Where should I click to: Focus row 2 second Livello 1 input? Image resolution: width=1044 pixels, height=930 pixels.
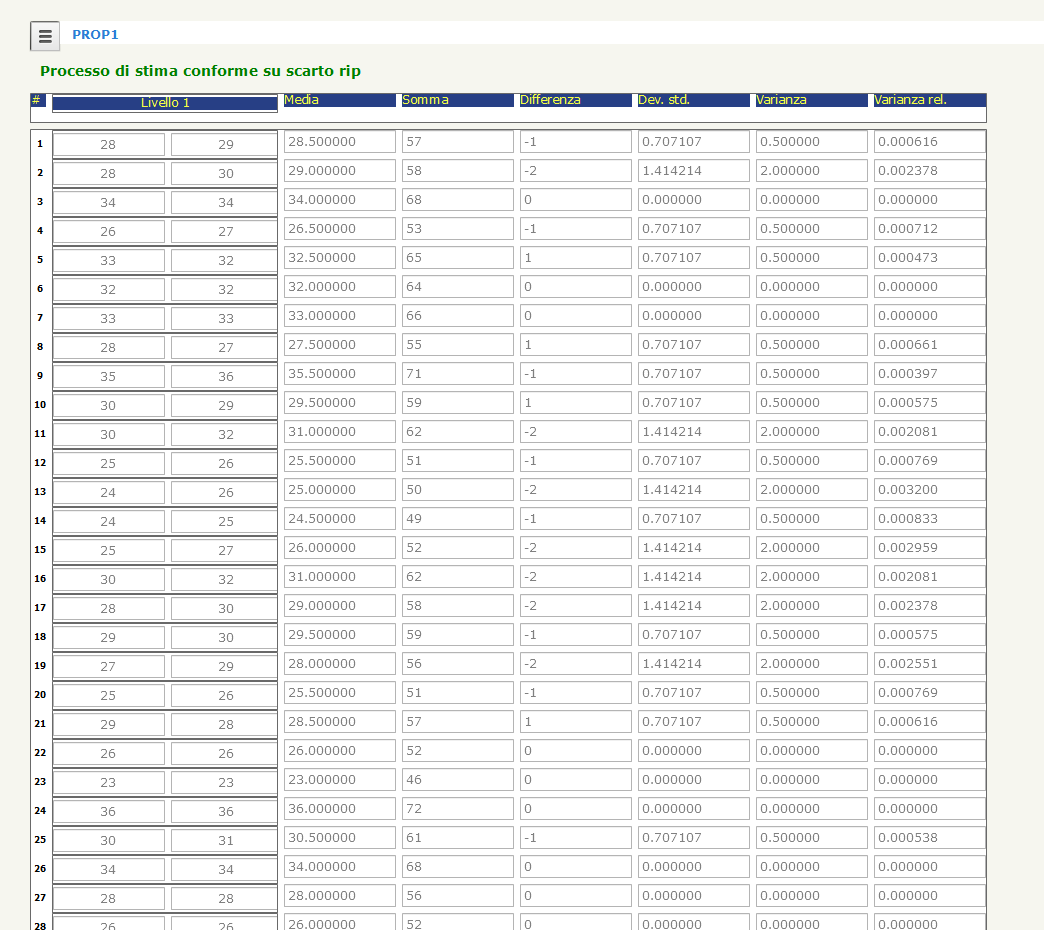[x=225, y=174]
